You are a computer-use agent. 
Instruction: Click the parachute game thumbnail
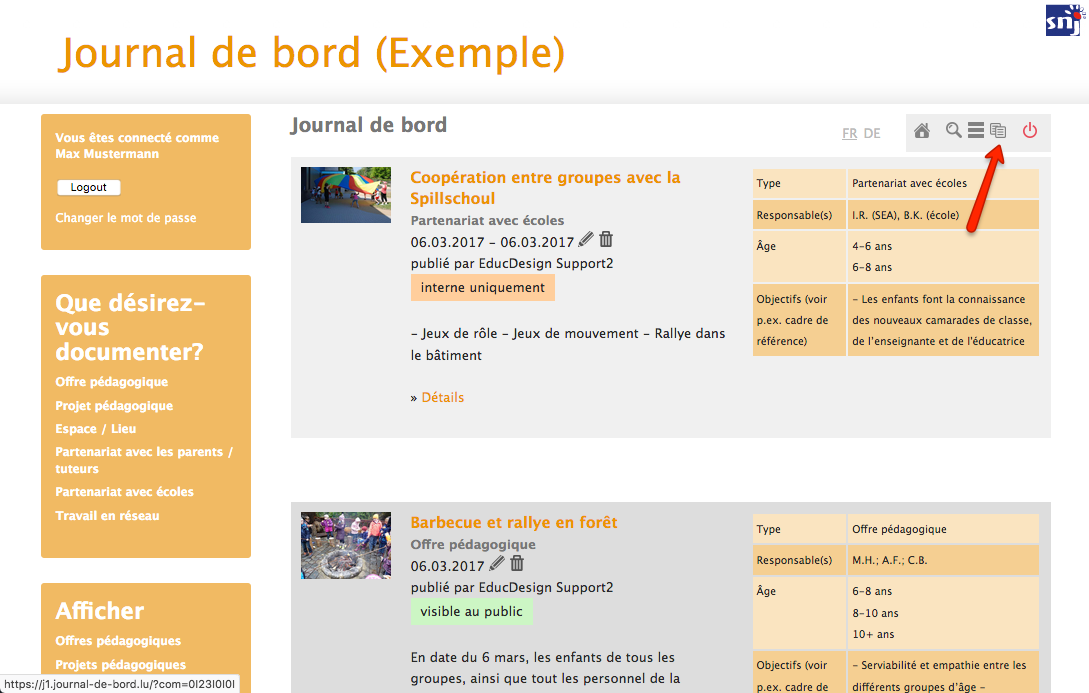click(x=346, y=195)
